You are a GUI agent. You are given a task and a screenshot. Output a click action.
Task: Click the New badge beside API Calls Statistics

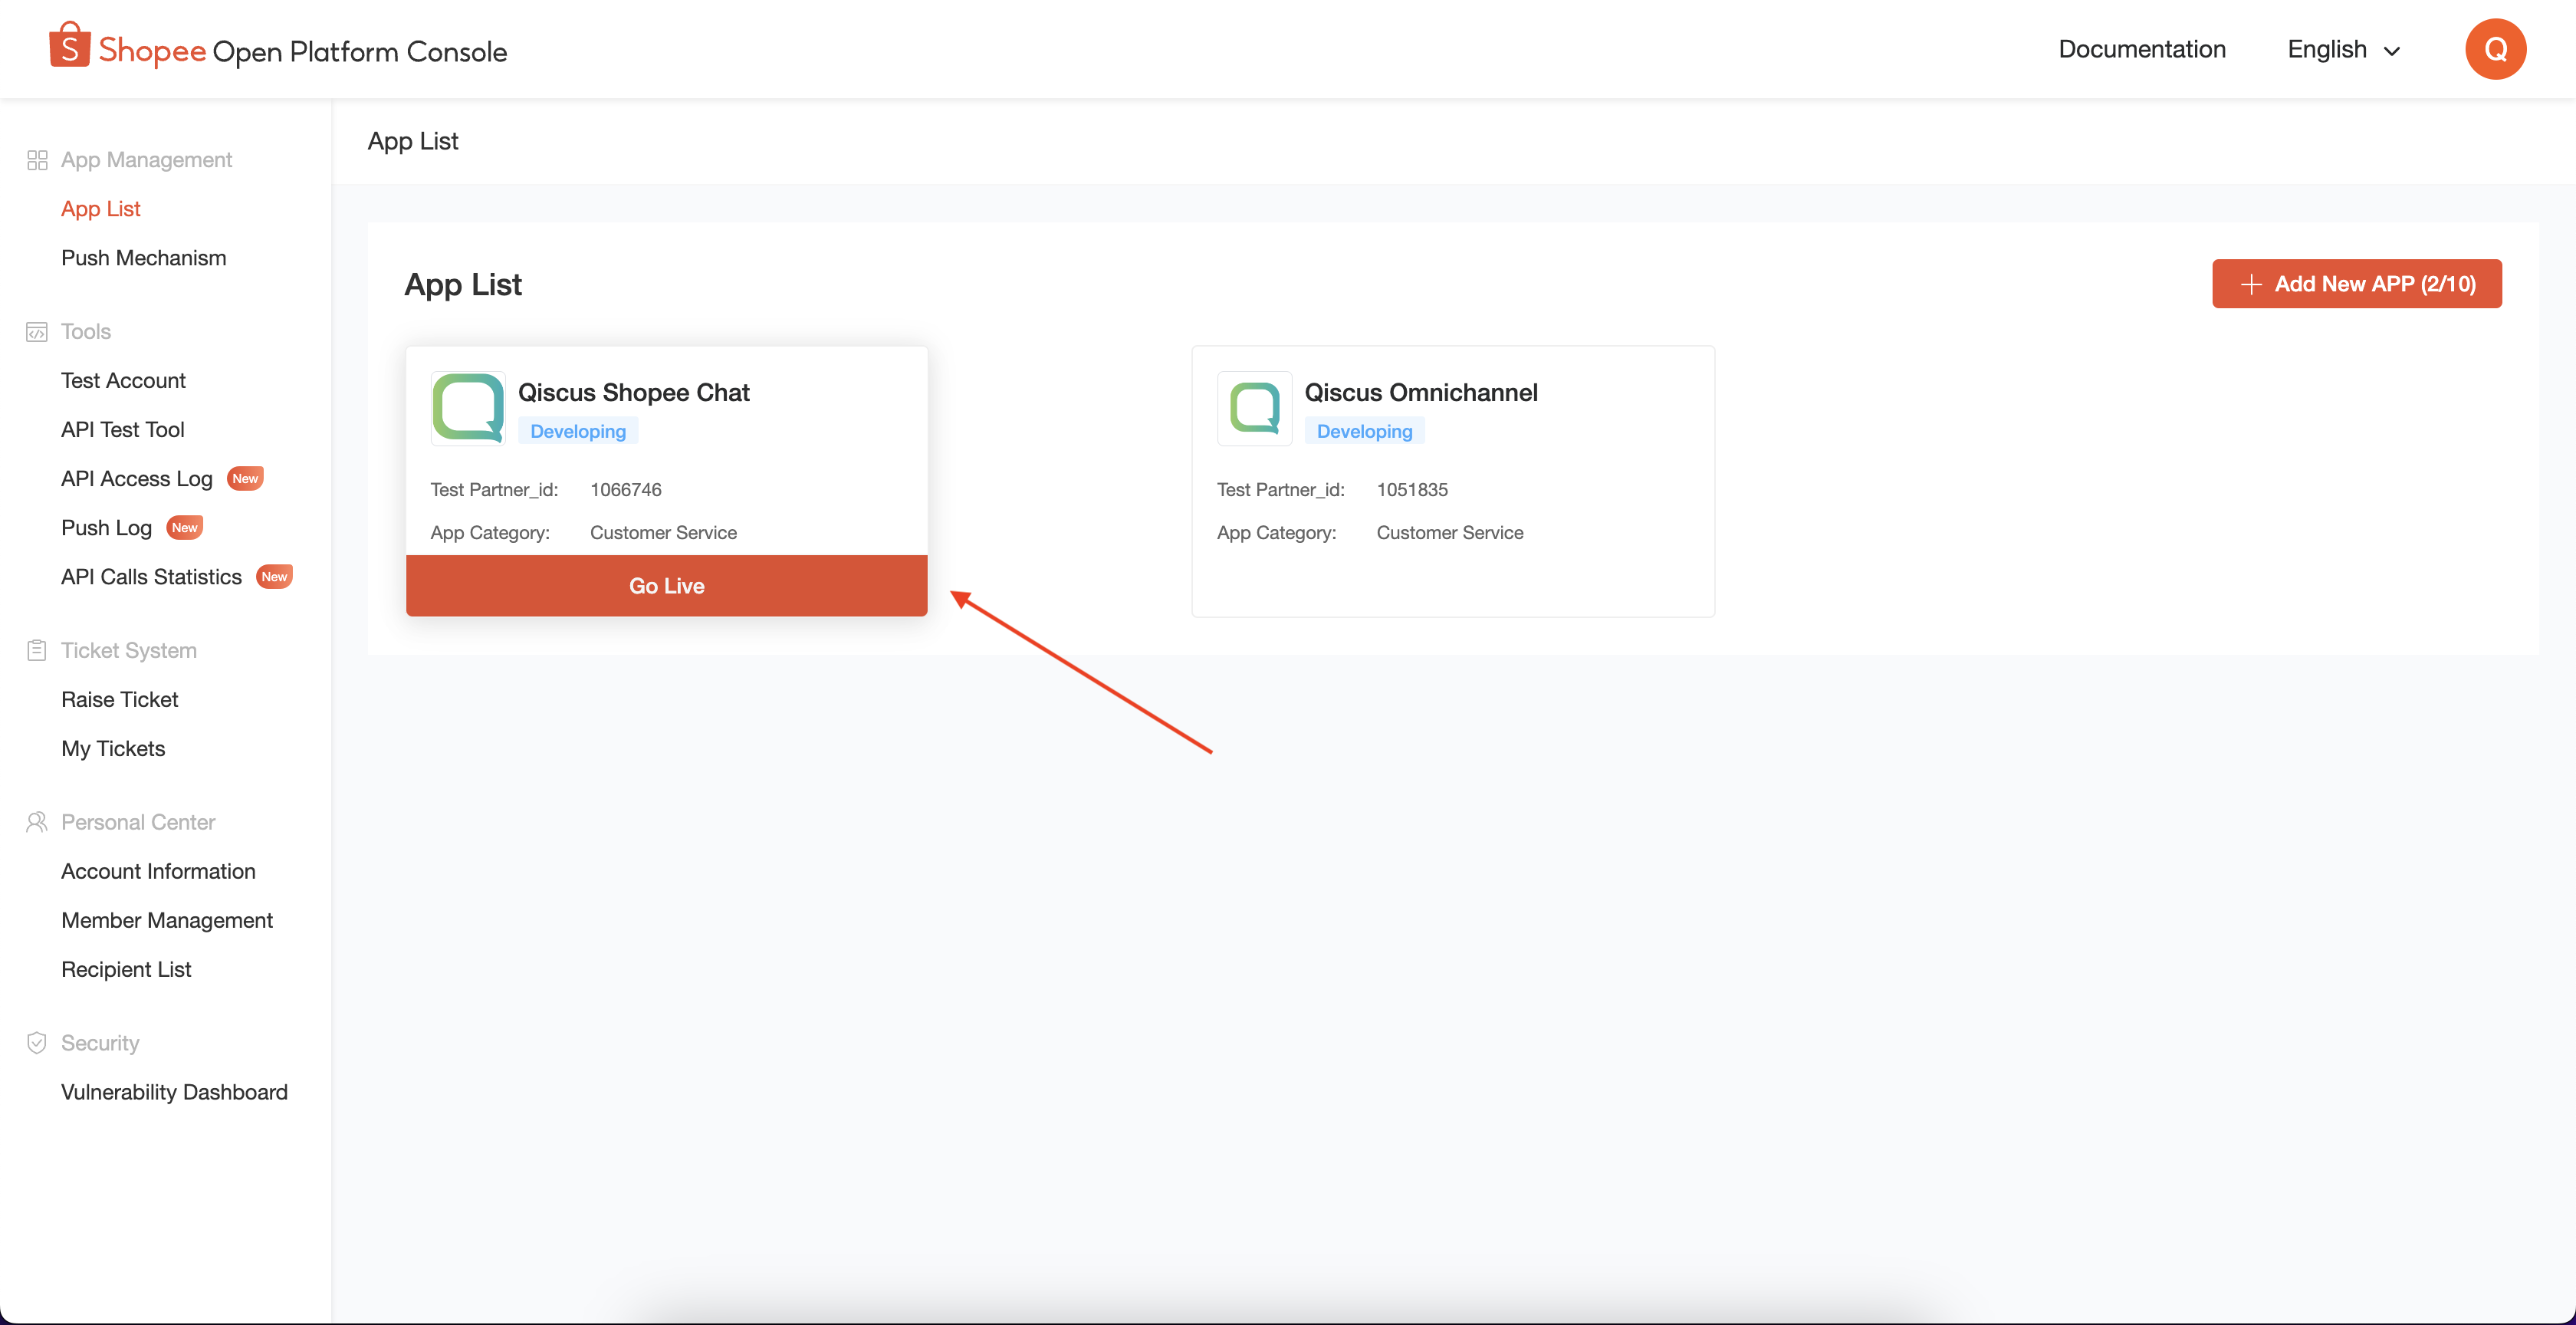274,577
